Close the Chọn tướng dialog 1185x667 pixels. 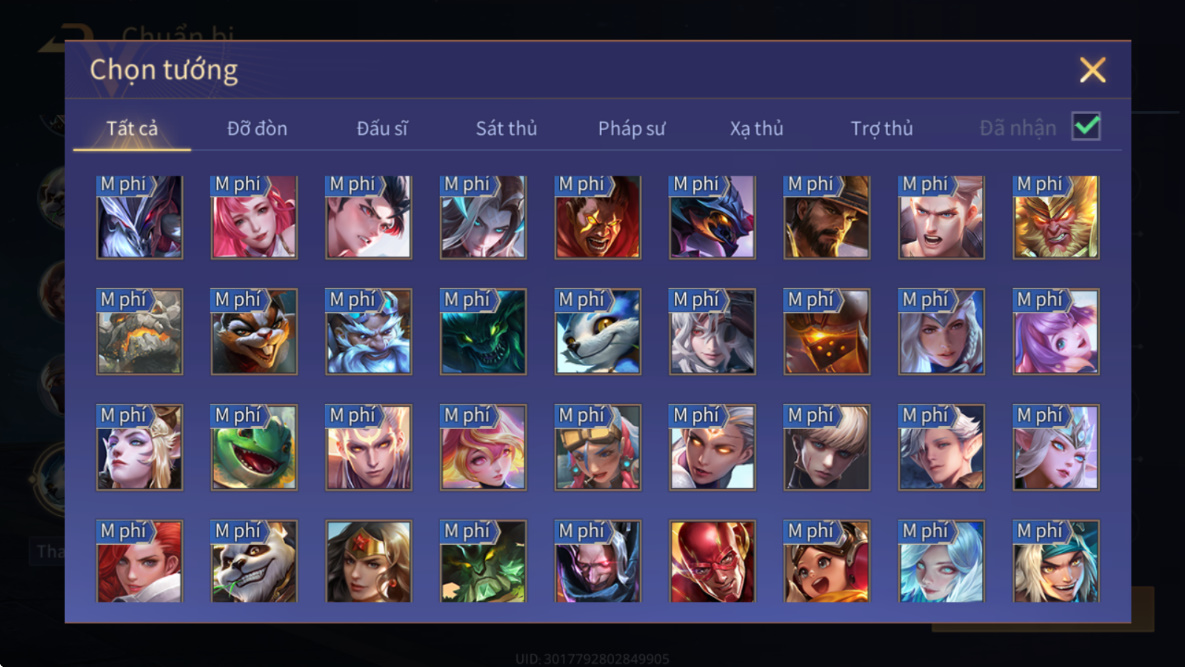pos(1092,70)
